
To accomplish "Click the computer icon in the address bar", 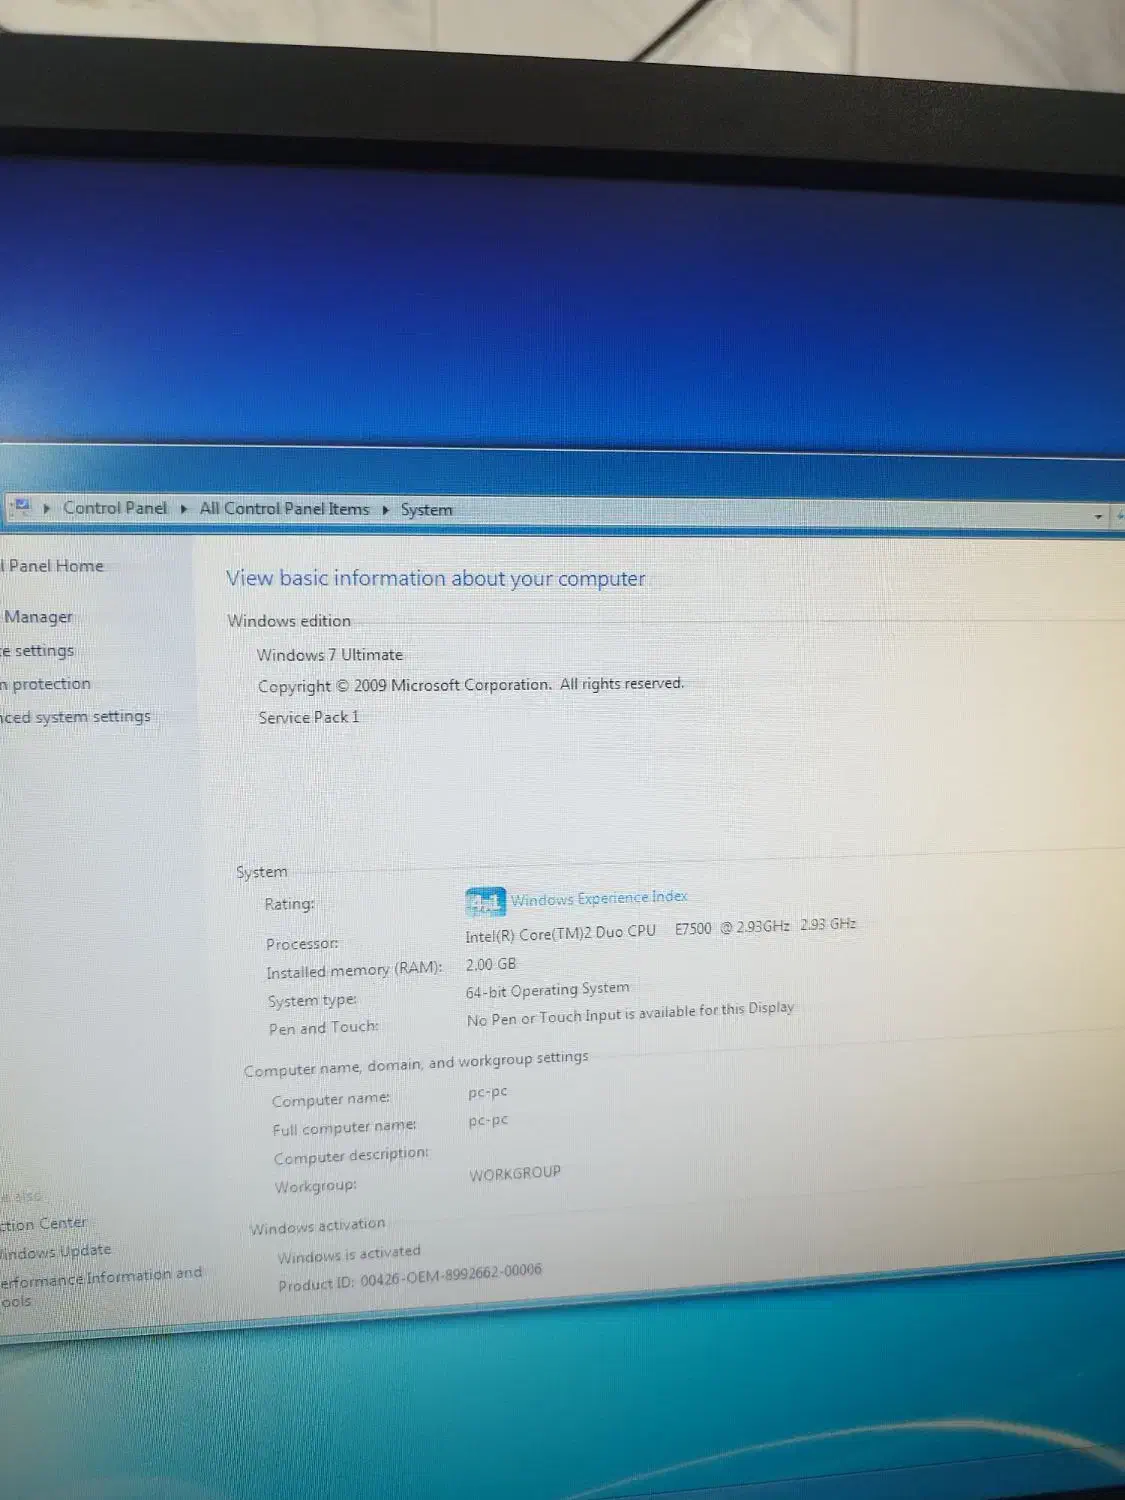I will (x=22, y=506).
